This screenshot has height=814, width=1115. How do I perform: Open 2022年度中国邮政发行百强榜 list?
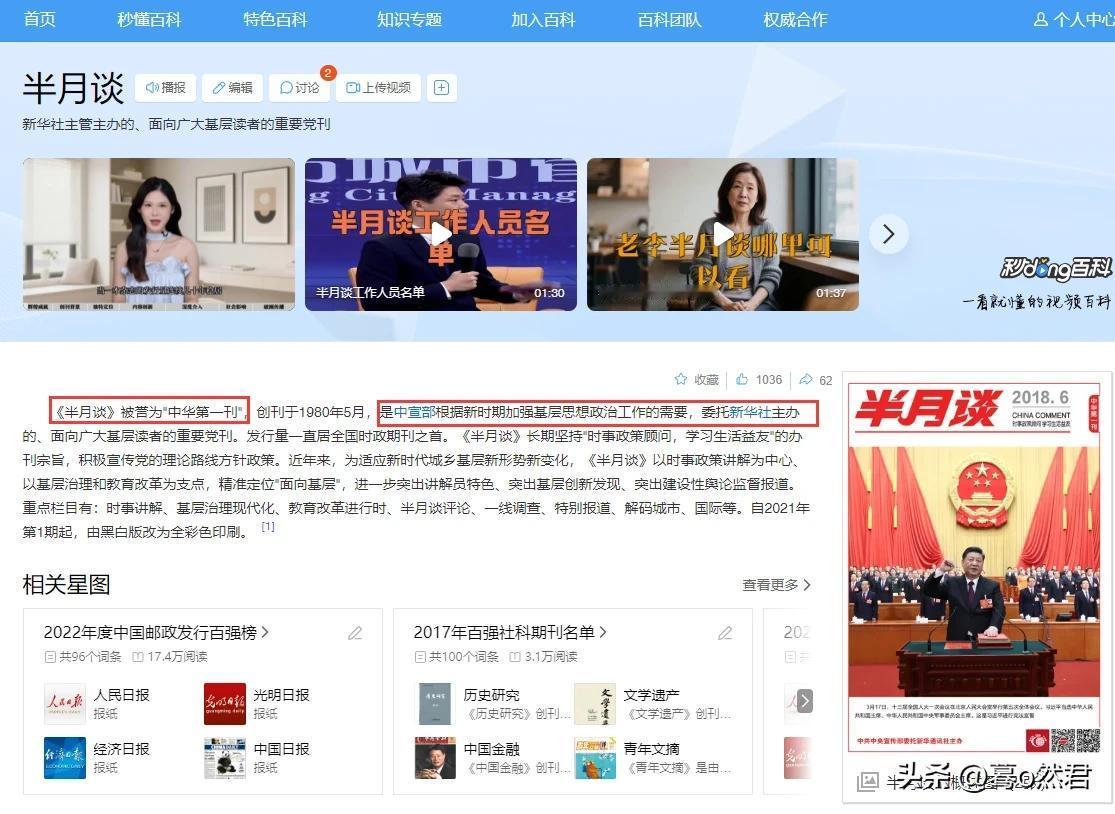tap(156, 632)
